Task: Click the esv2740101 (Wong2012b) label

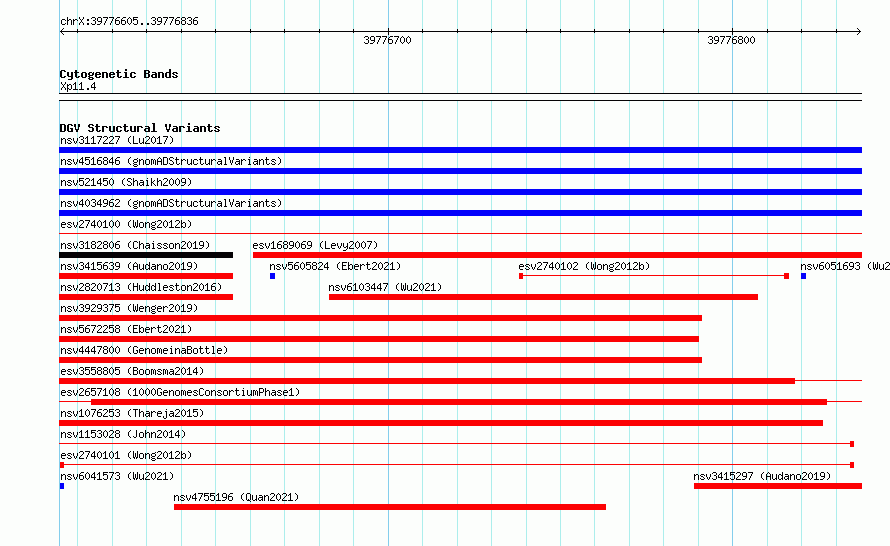Action: [126, 455]
